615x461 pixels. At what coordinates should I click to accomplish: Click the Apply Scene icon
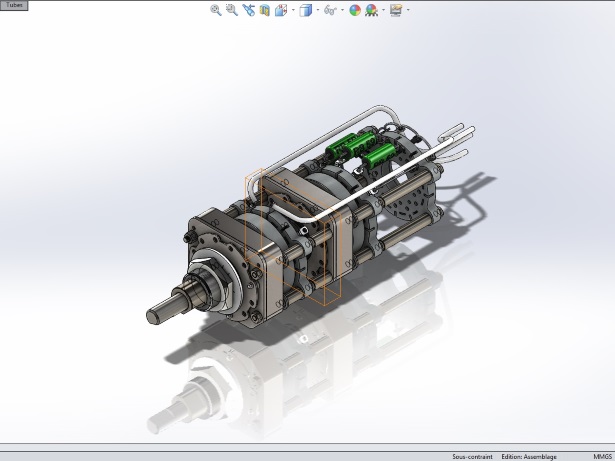click(372, 11)
